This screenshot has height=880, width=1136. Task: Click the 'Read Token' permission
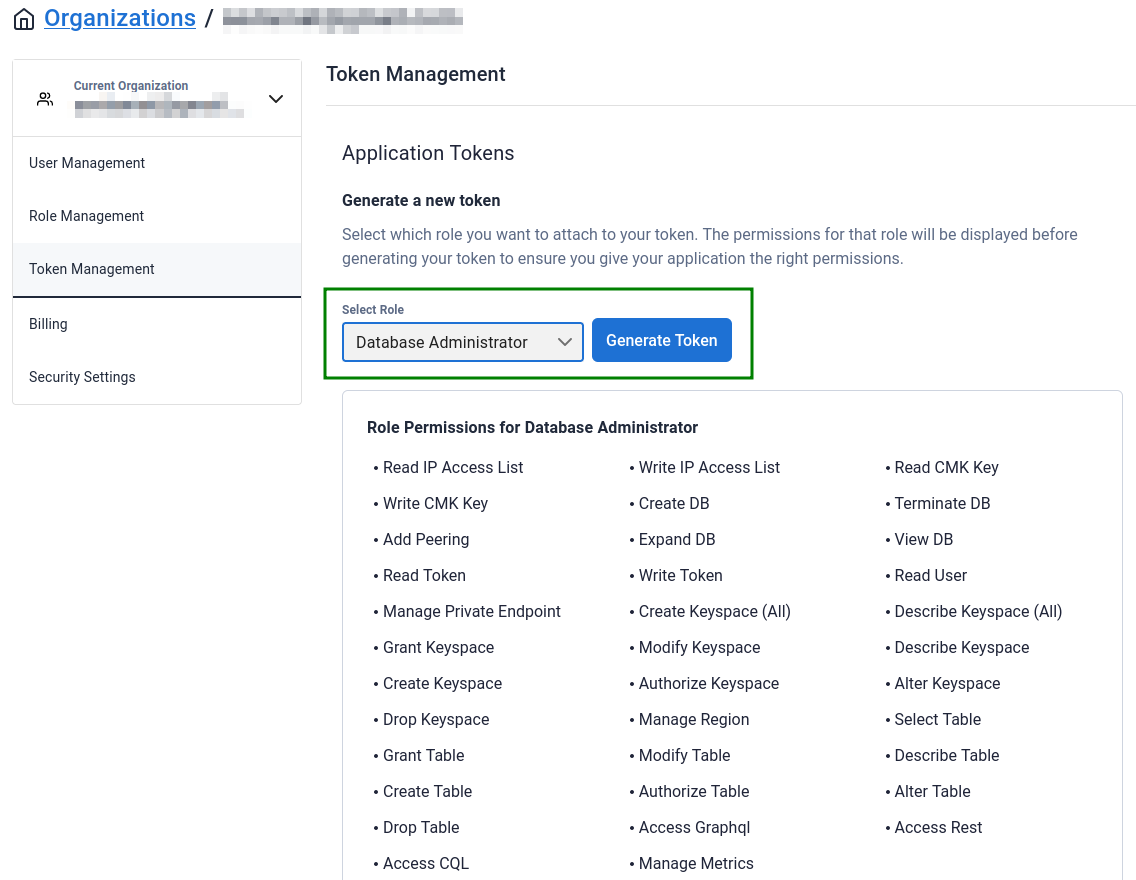pyautogui.click(x=424, y=576)
